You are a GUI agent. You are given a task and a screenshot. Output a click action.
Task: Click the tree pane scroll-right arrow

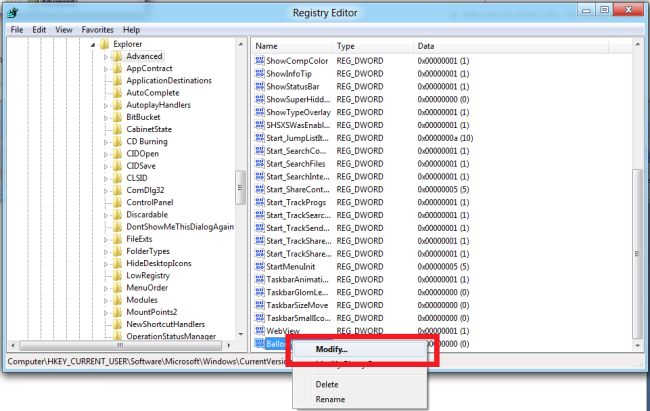[229, 345]
